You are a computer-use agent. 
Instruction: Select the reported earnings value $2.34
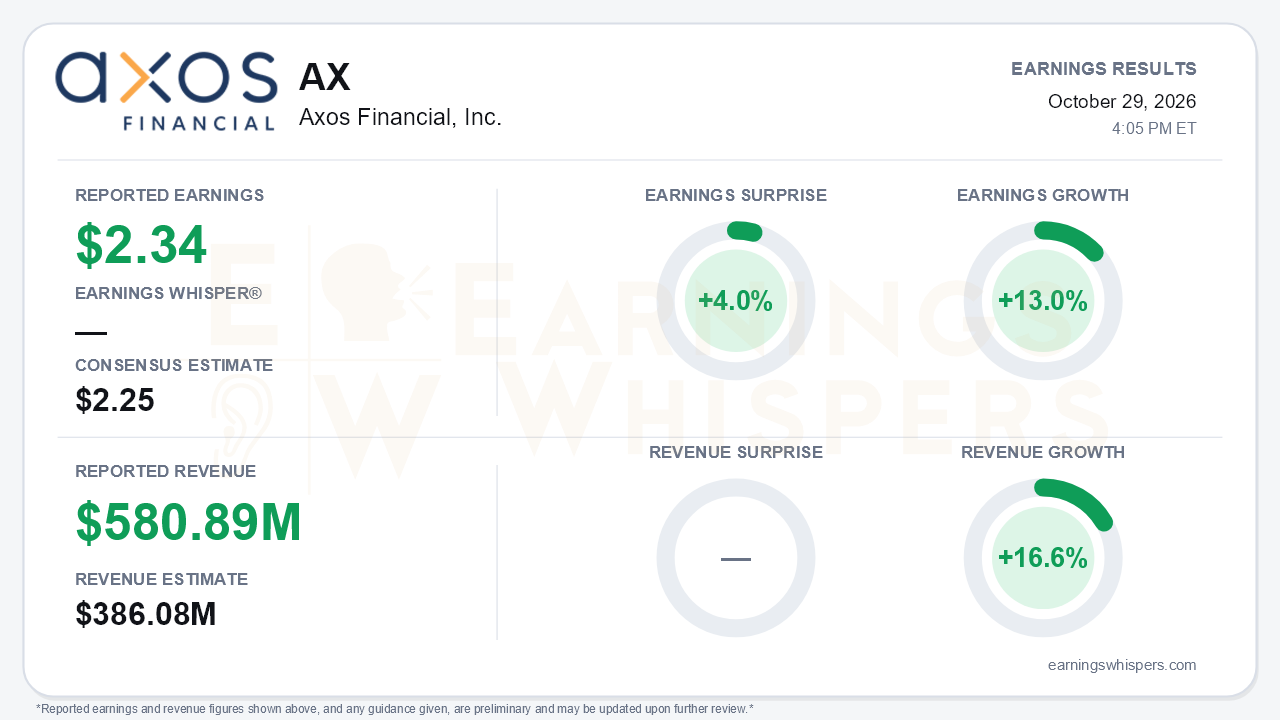pyautogui.click(x=141, y=245)
